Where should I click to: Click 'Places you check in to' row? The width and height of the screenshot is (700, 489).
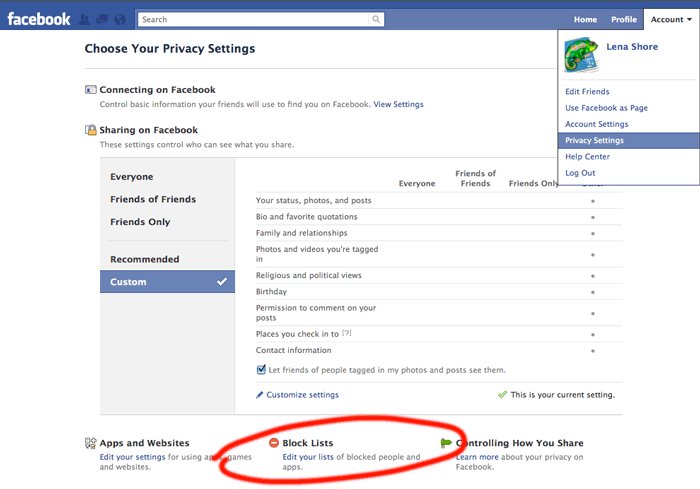point(439,334)
